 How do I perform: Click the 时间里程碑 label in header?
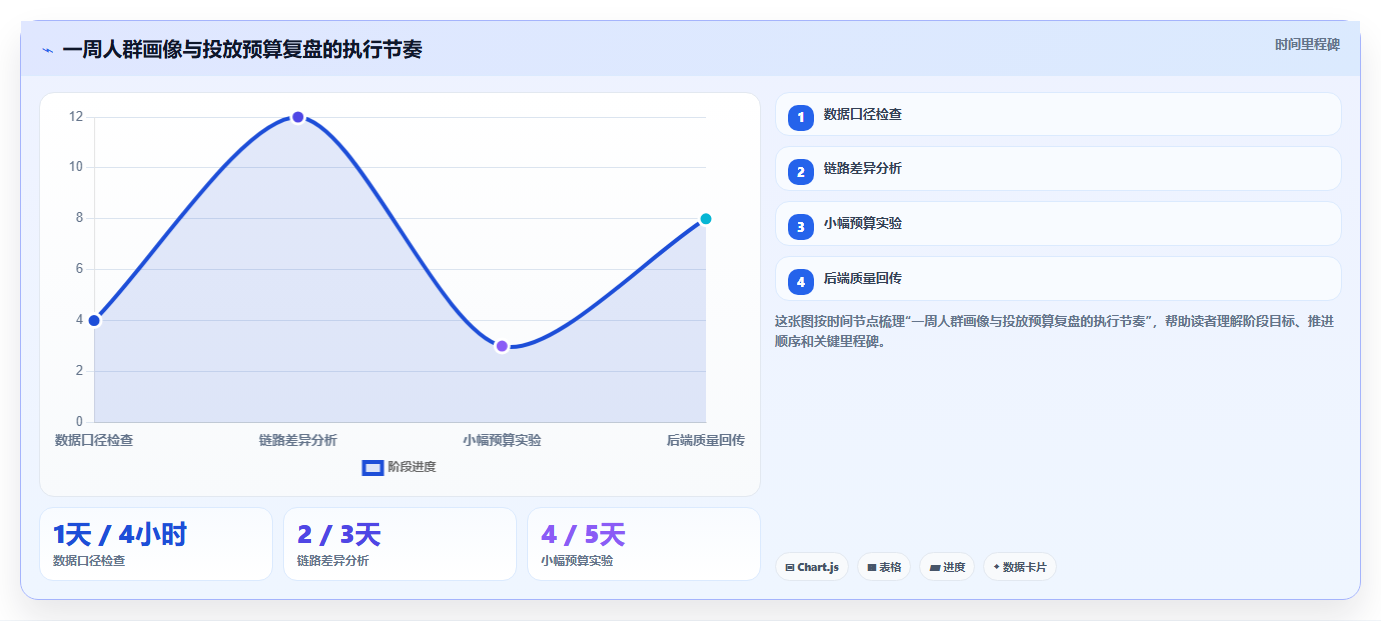coord(1307,44)
